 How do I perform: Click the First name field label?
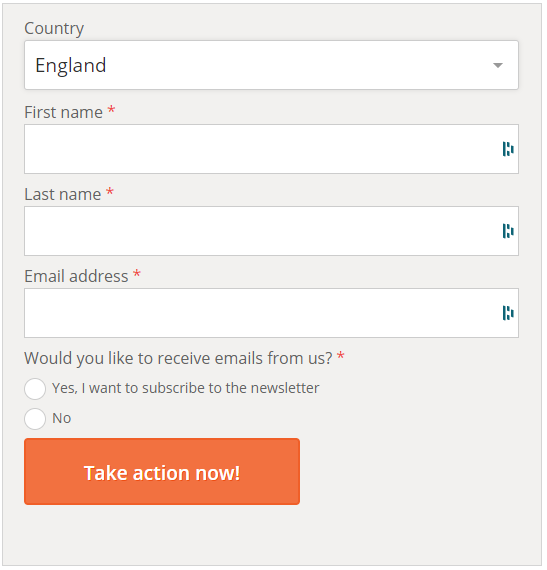click(64, 112)
